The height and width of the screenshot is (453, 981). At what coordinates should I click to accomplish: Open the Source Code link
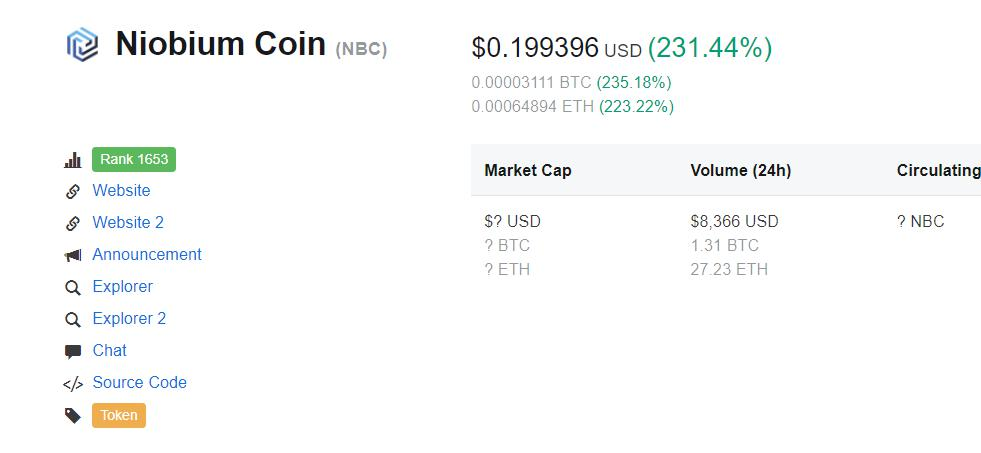[x=139, y=383]
